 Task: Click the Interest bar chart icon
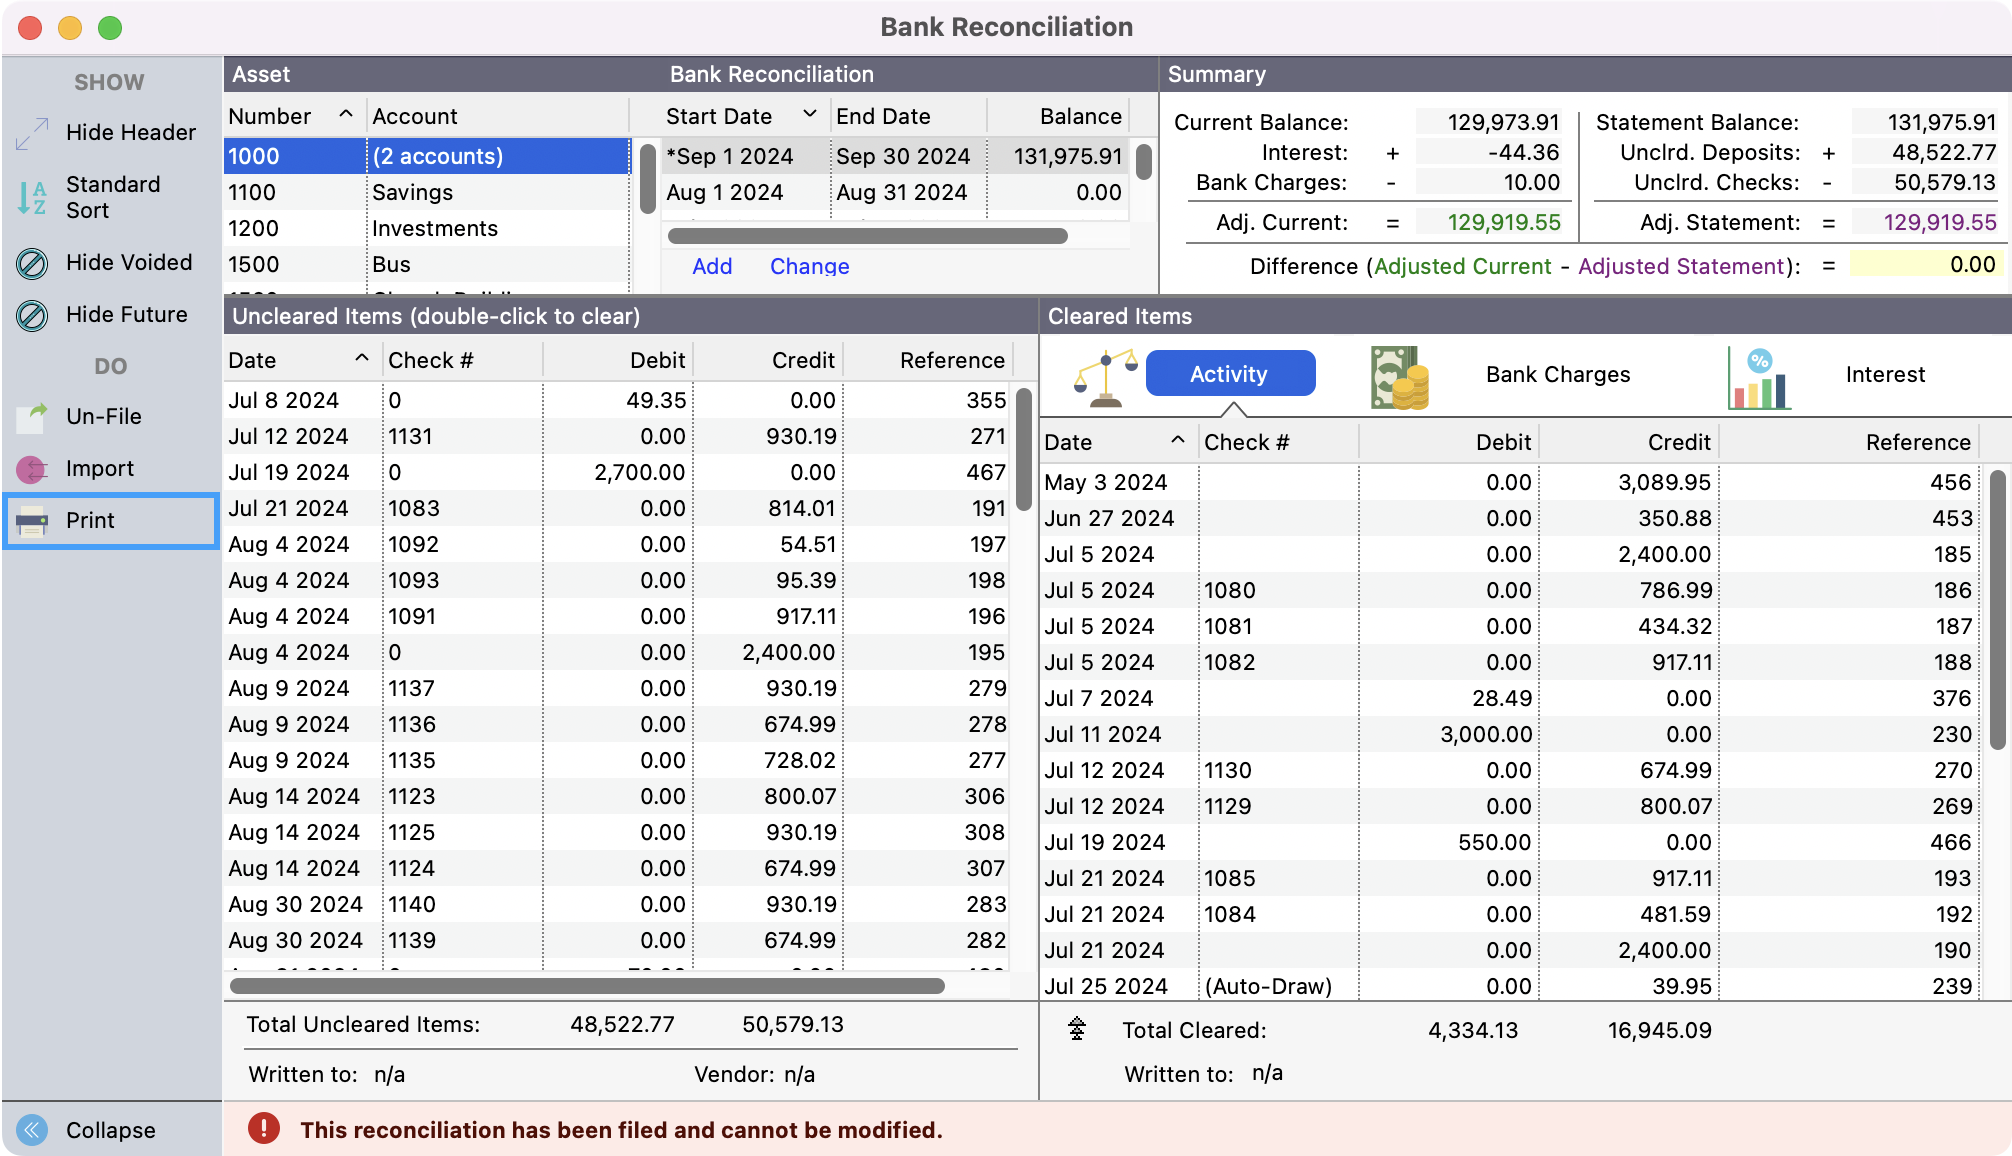[x=1758, y=378]
